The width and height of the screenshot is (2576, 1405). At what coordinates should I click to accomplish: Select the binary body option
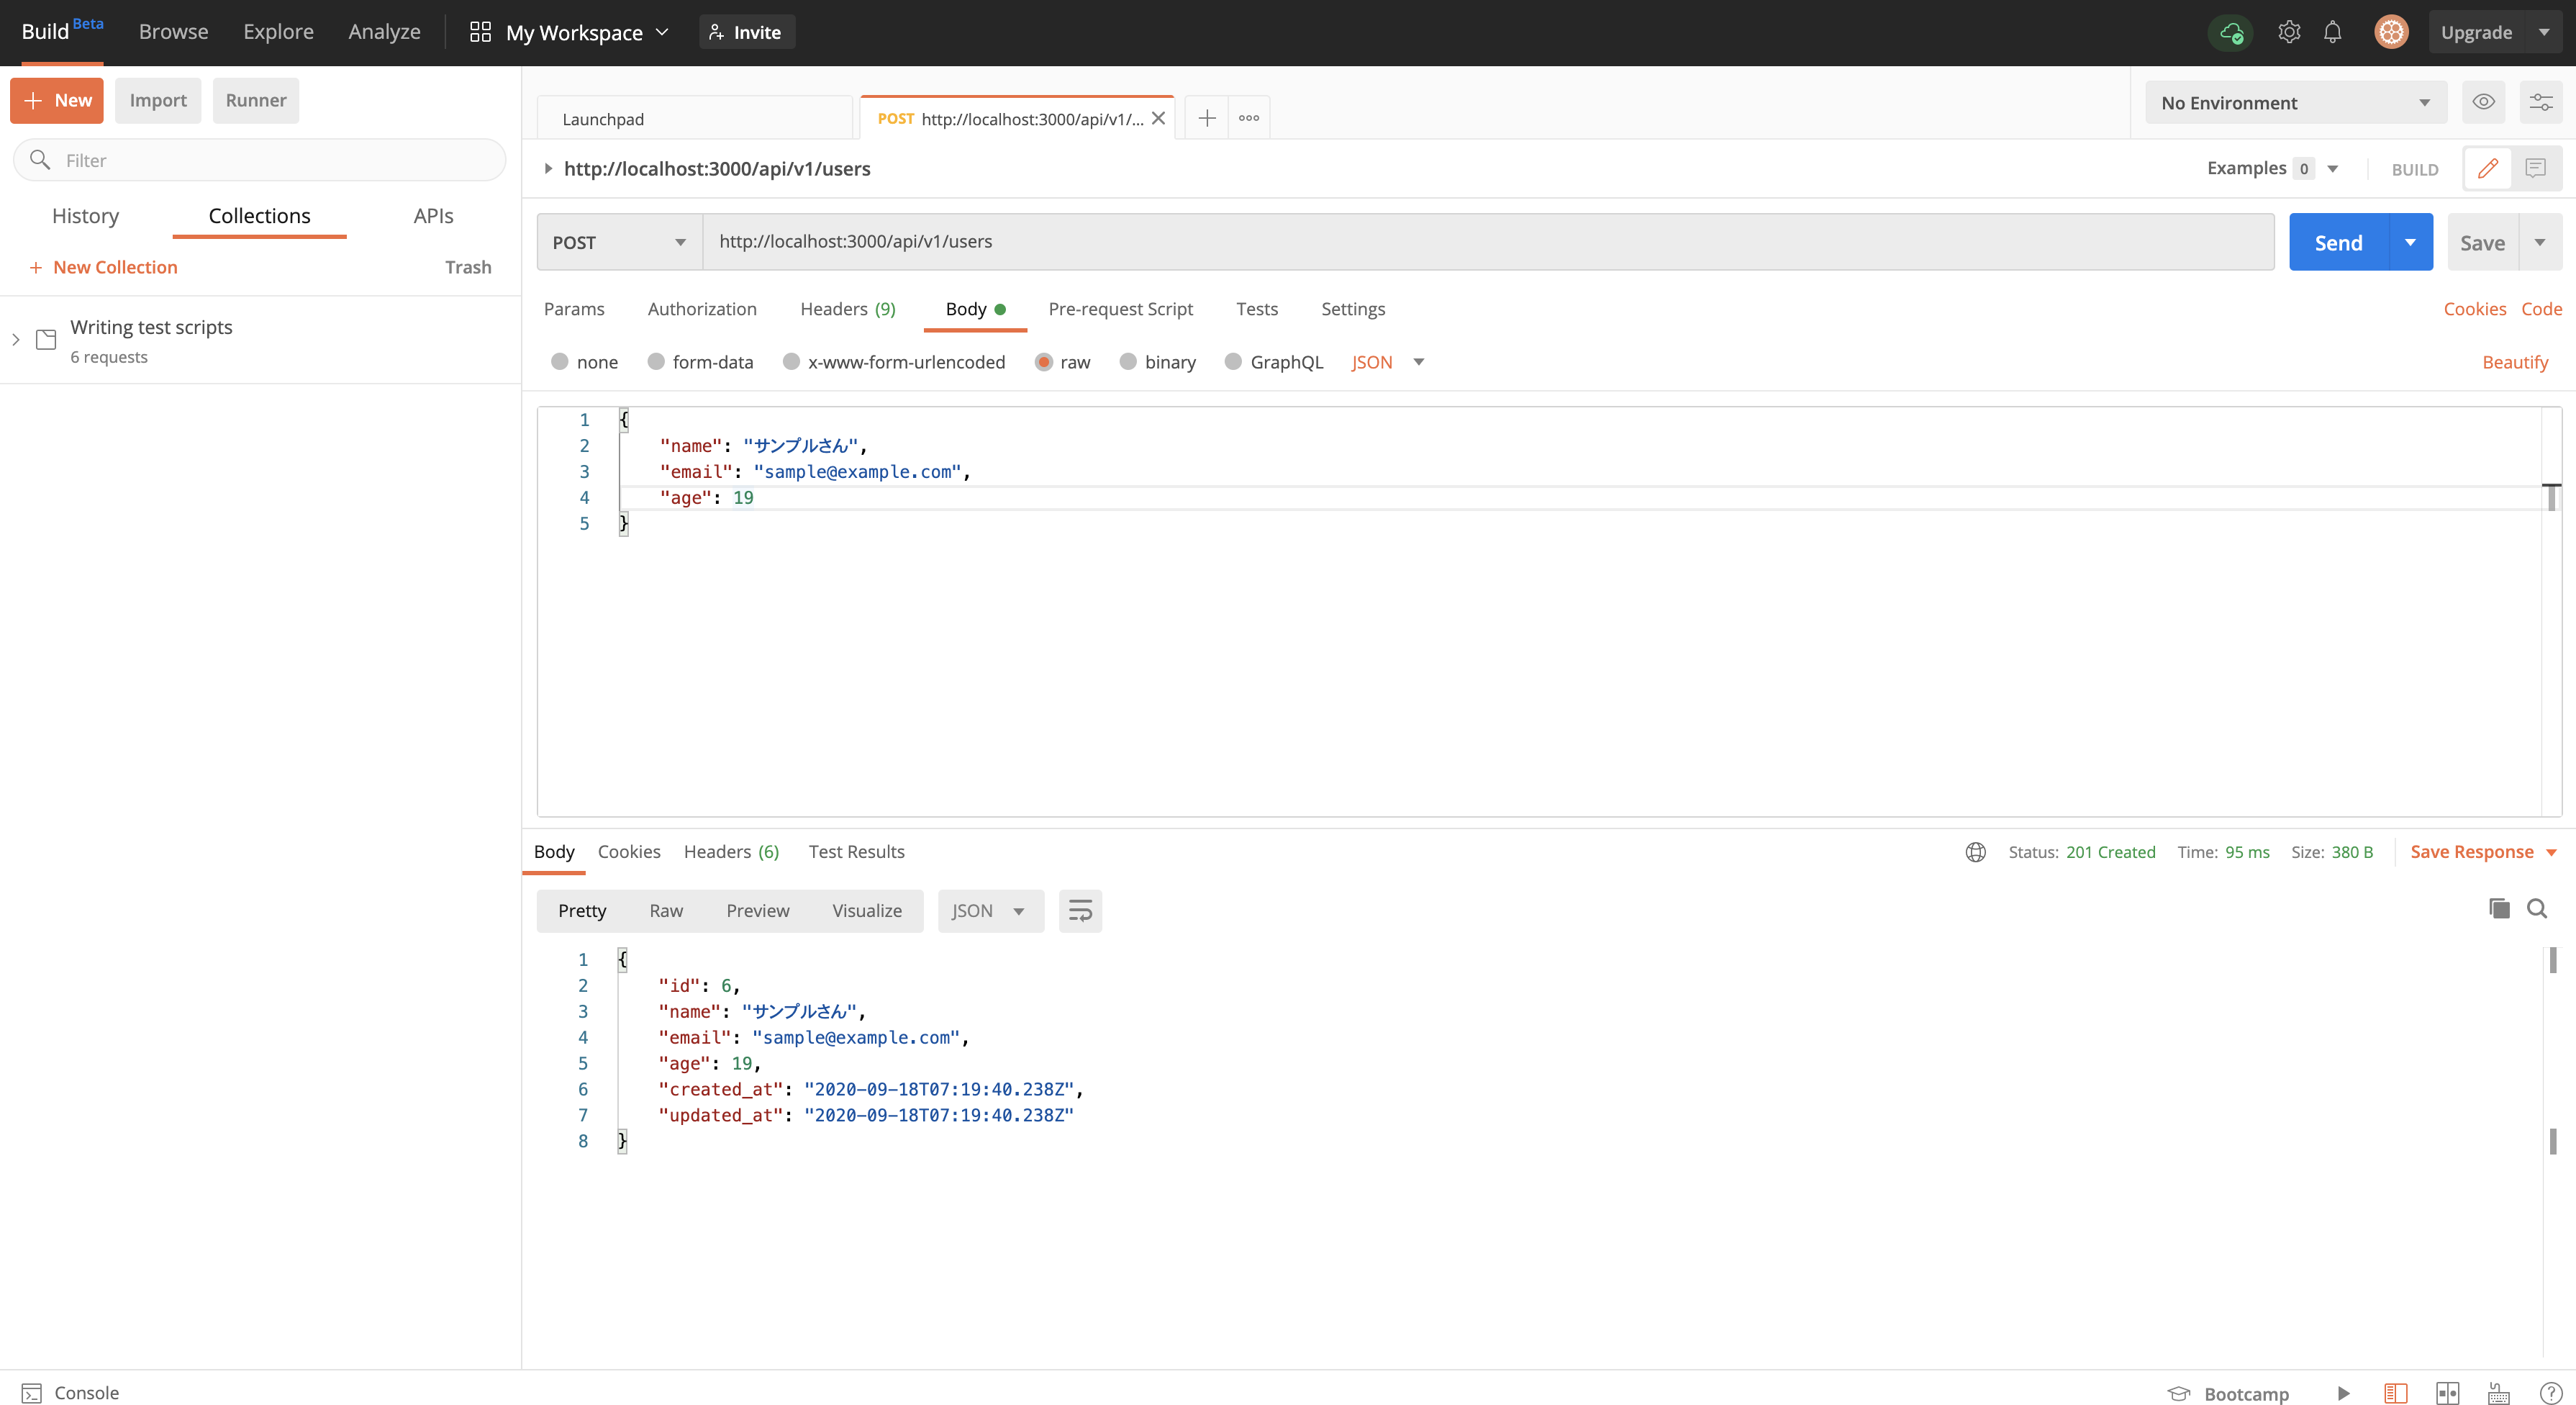pos(1128,362)
